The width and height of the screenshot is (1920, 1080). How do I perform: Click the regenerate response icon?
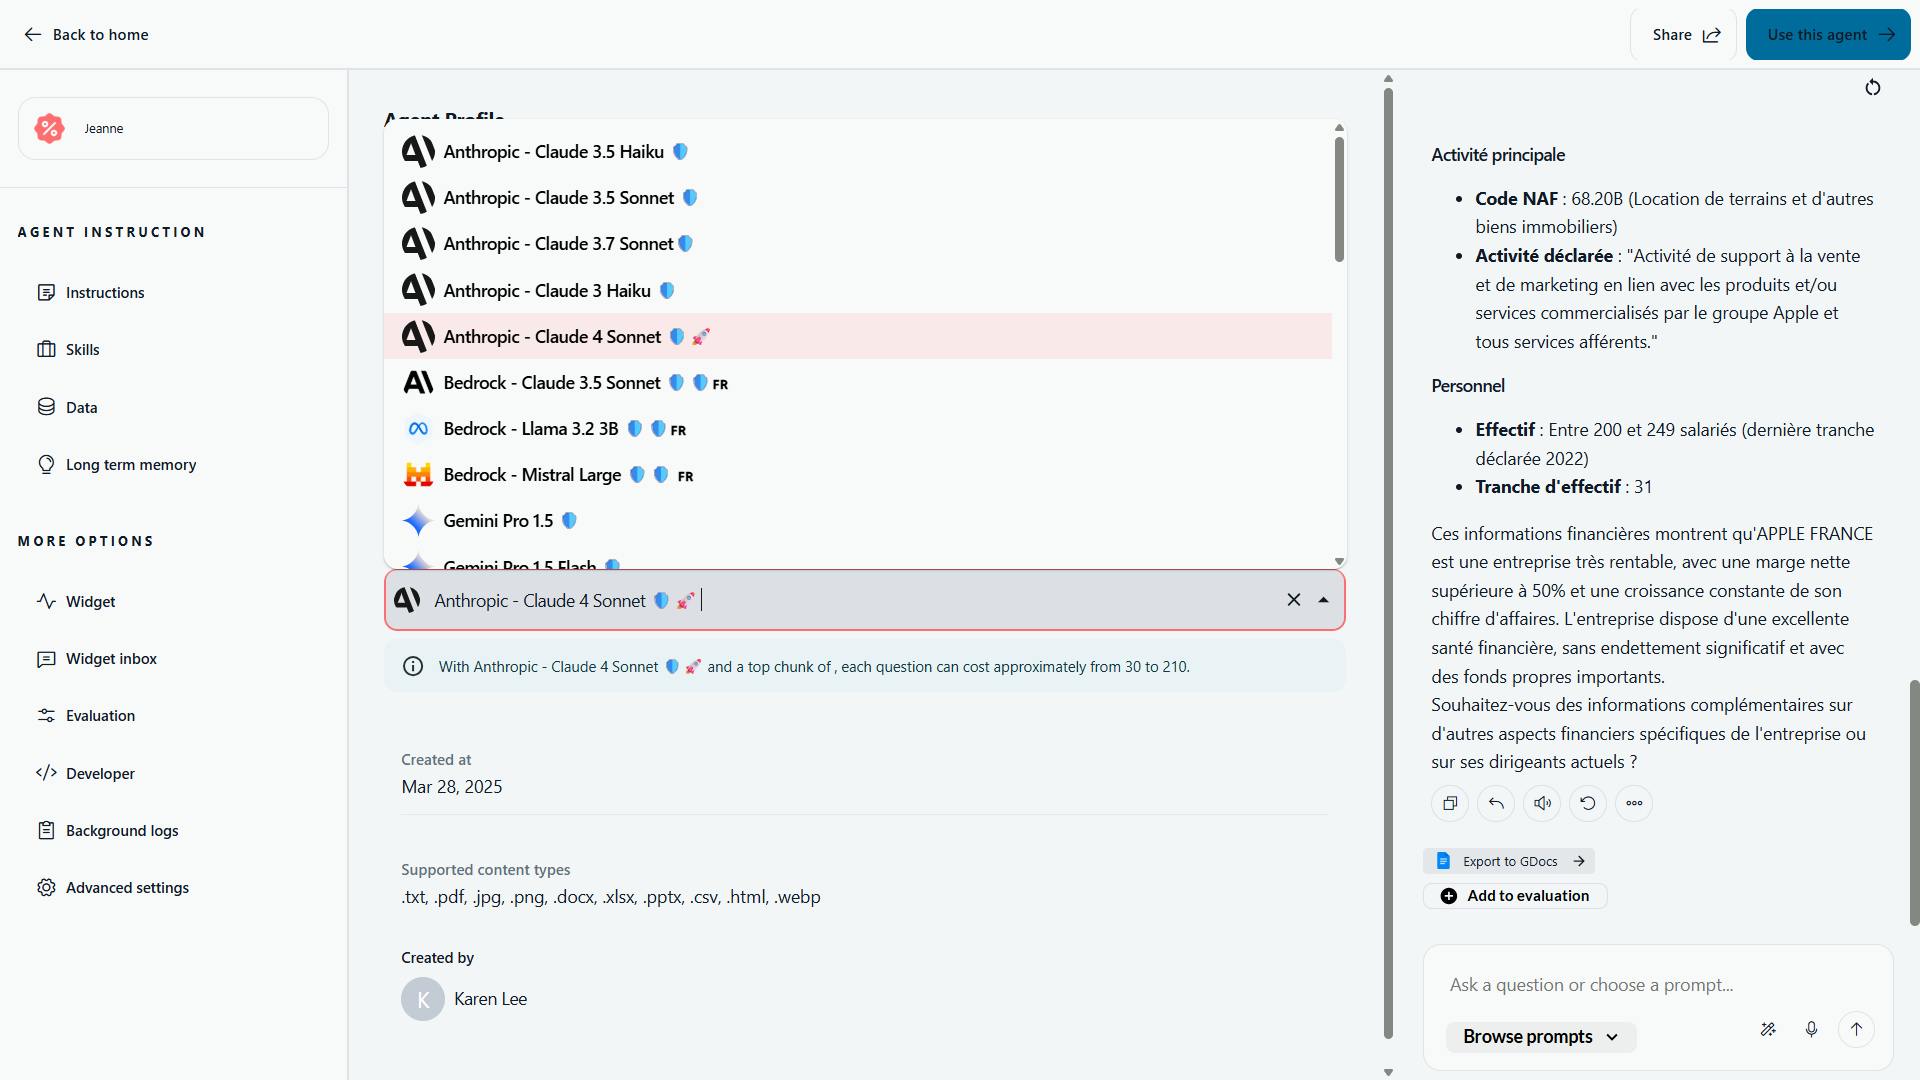click(1588, 803)
